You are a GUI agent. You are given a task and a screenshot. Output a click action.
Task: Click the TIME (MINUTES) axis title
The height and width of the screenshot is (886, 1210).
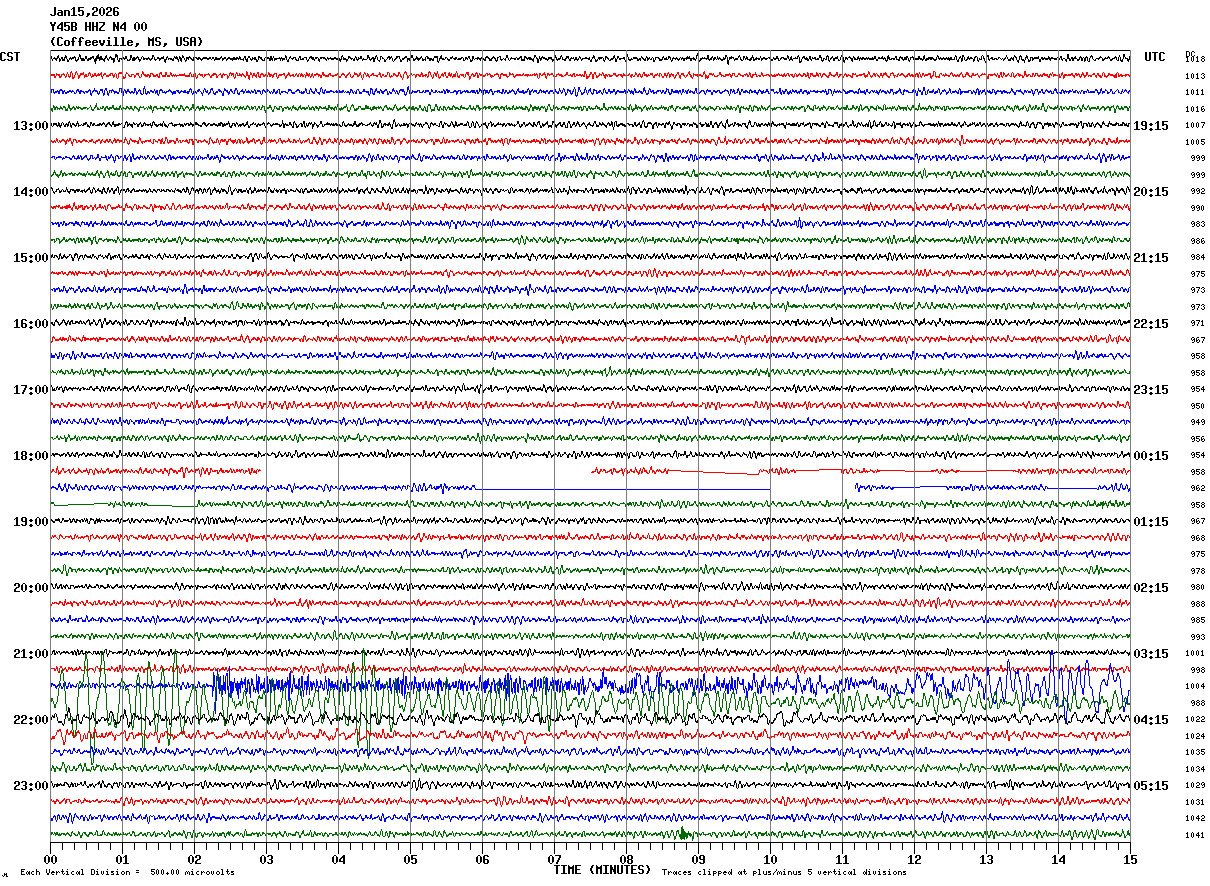(601, 870)
